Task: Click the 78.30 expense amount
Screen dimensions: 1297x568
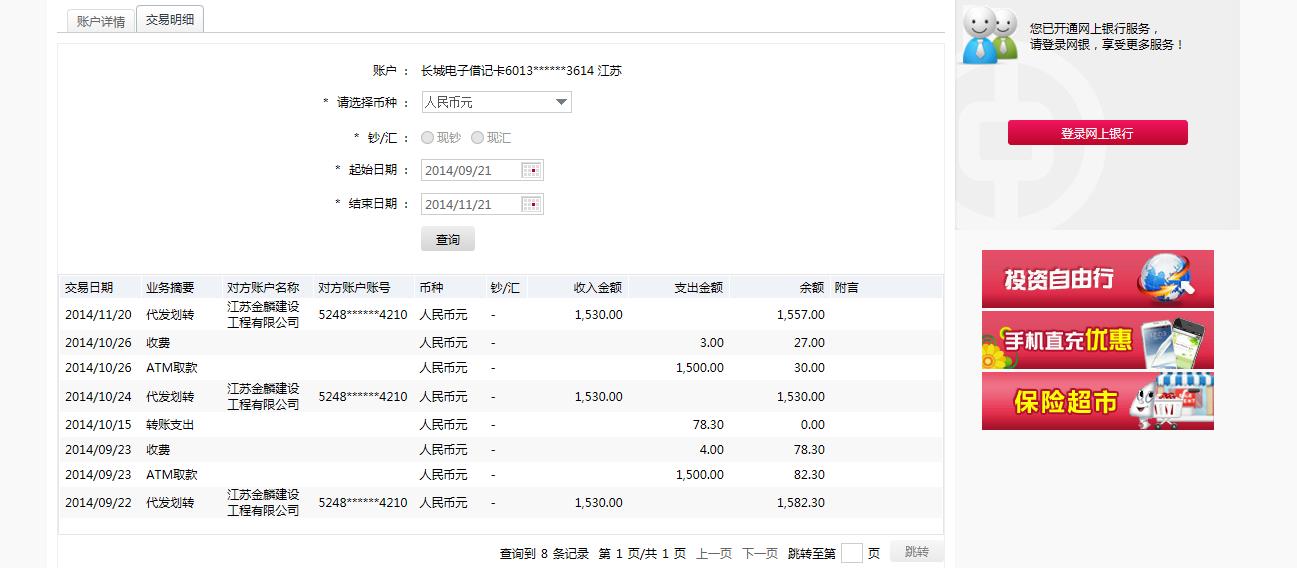Action: pyautogui.click(x=708, y=425)
